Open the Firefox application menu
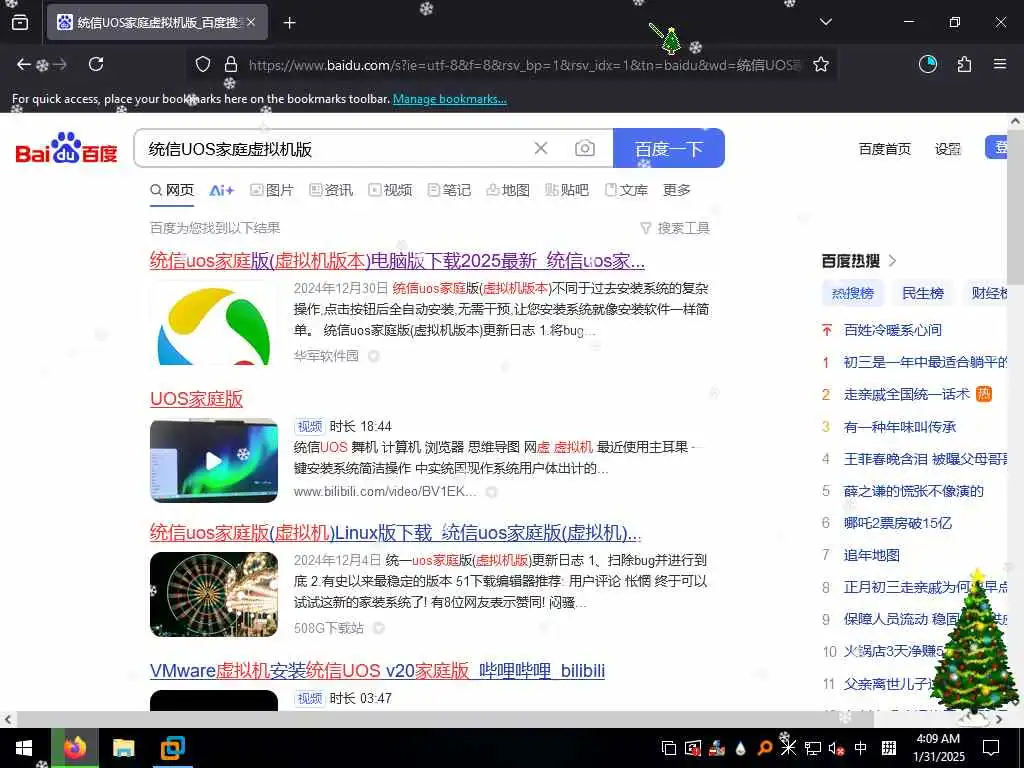Viewport: 1024px width, 768px height. point(1000,64)
